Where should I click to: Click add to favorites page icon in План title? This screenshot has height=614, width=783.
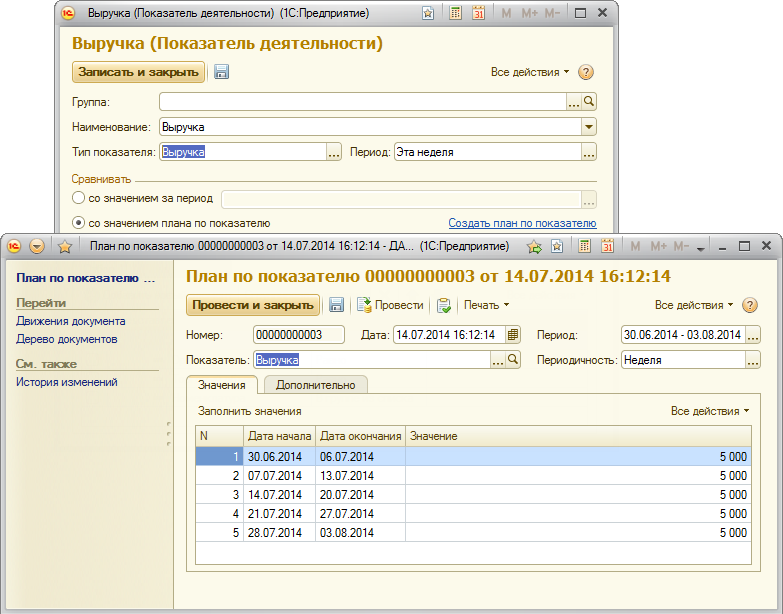click(557, 246)
